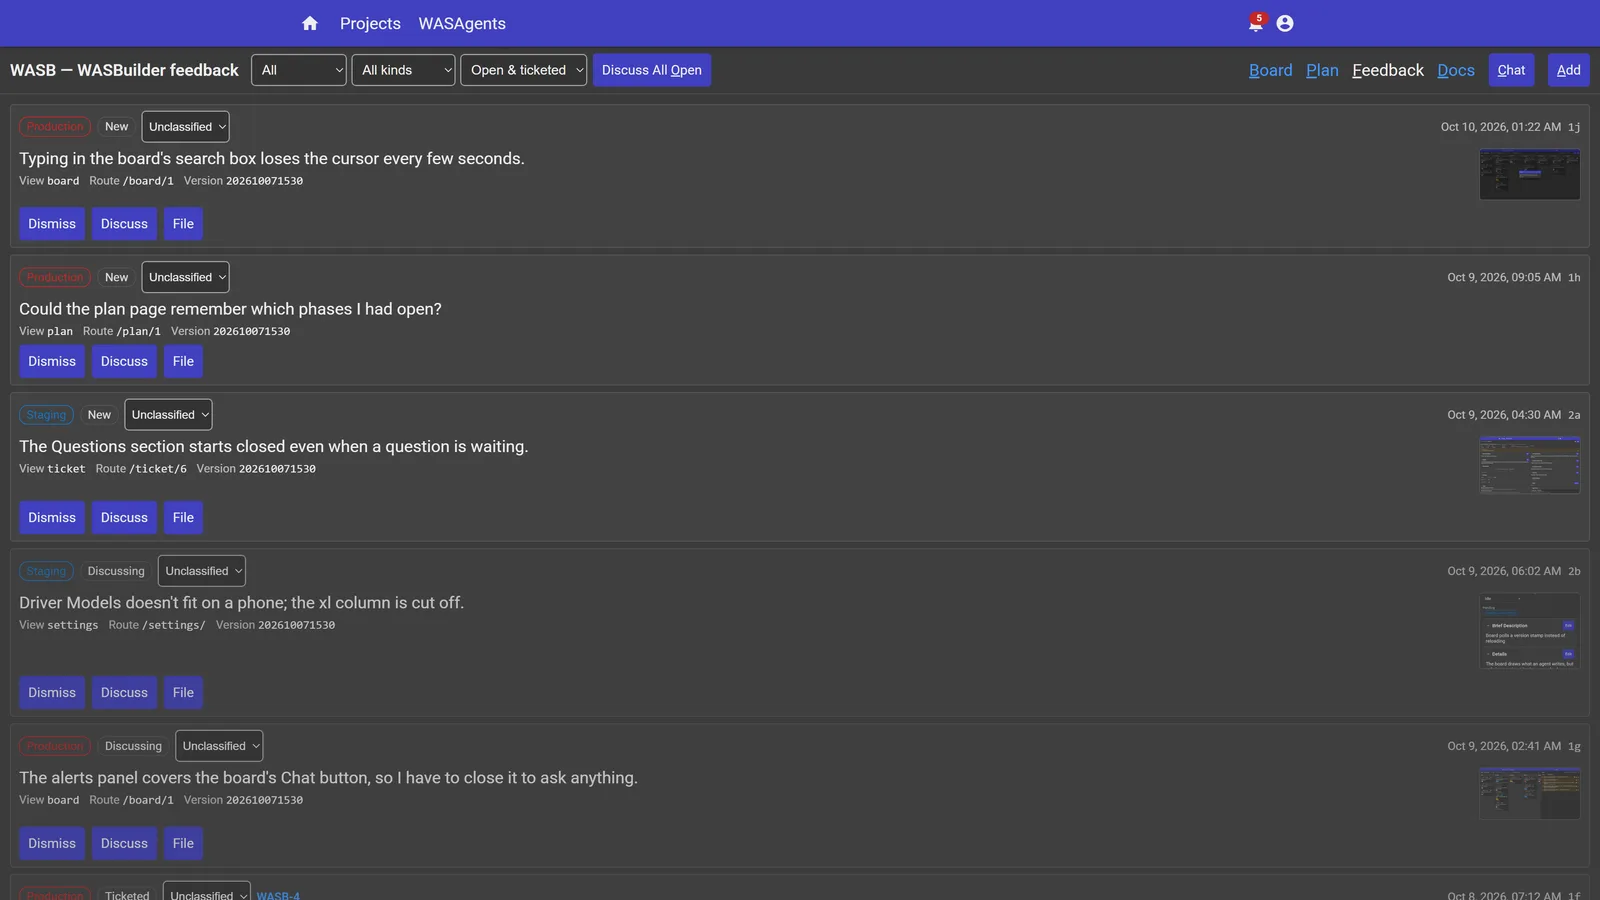The image size is (1600, 900).
Task: Expand the 'Open & ticketed' status dropdown
Action: pyautogui.click(x=524, y=70)
